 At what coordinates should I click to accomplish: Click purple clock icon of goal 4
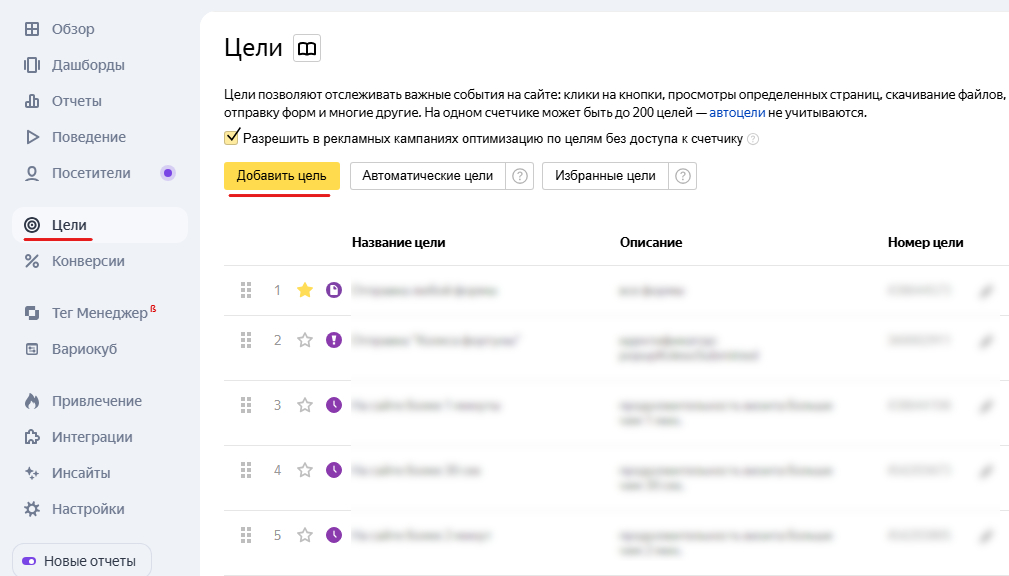click(334, 470)
